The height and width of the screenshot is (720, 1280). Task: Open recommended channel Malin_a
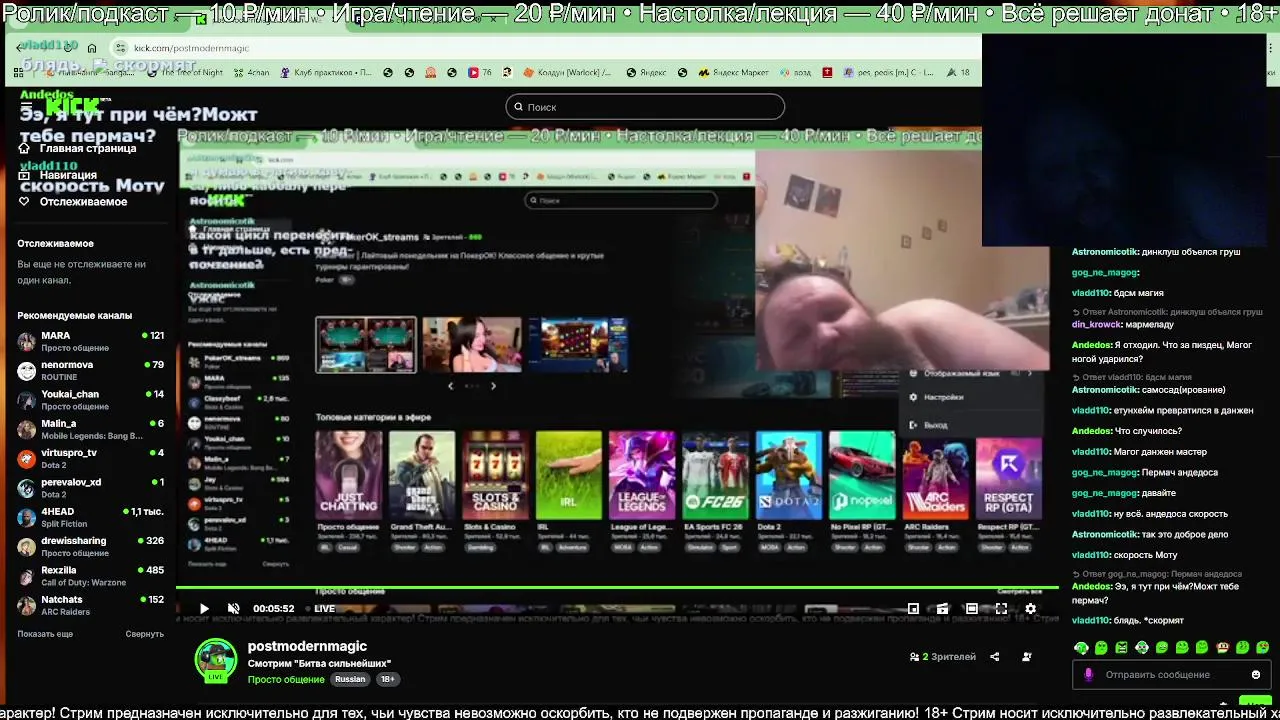pos(90,429)
